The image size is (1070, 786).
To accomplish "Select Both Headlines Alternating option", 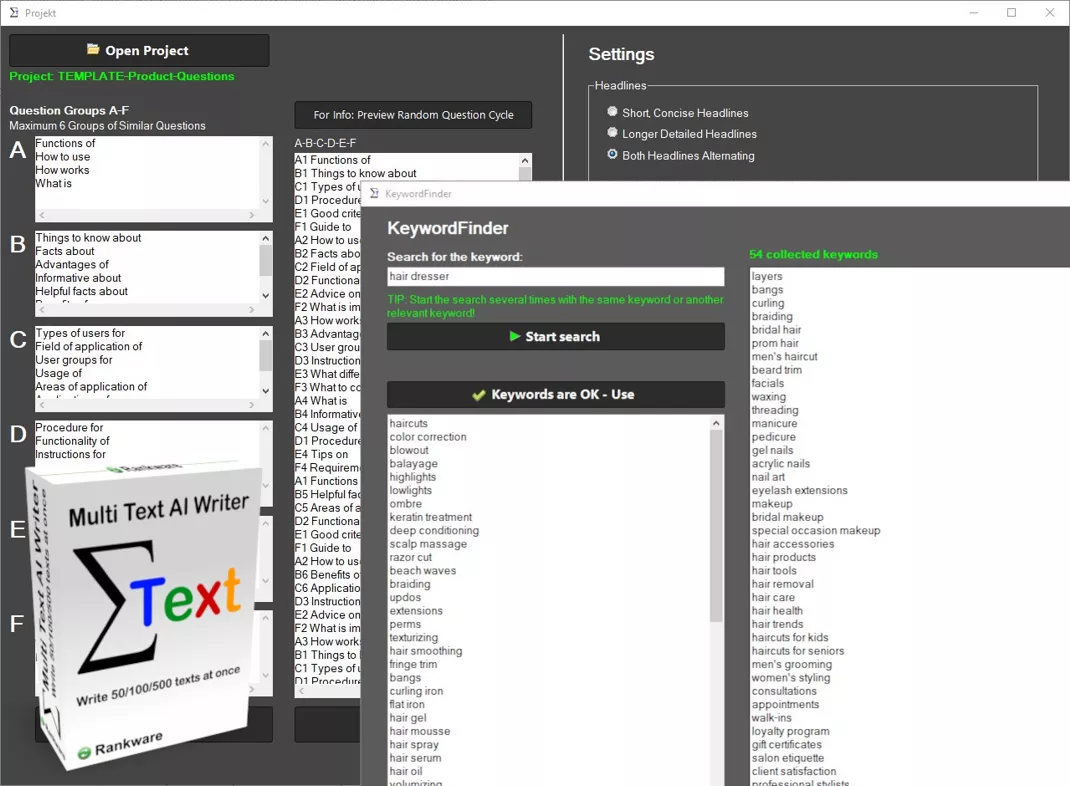I will coord(612,155).
